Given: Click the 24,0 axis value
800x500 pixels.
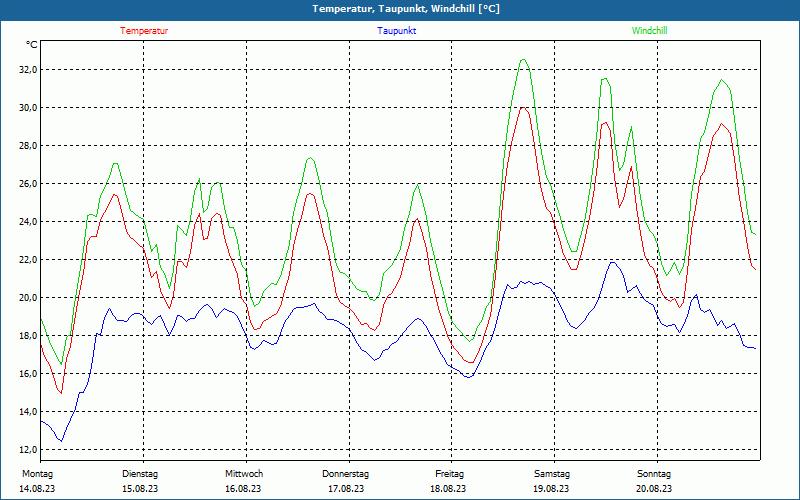Looking at the screenshot, I should tap(28, 222).
